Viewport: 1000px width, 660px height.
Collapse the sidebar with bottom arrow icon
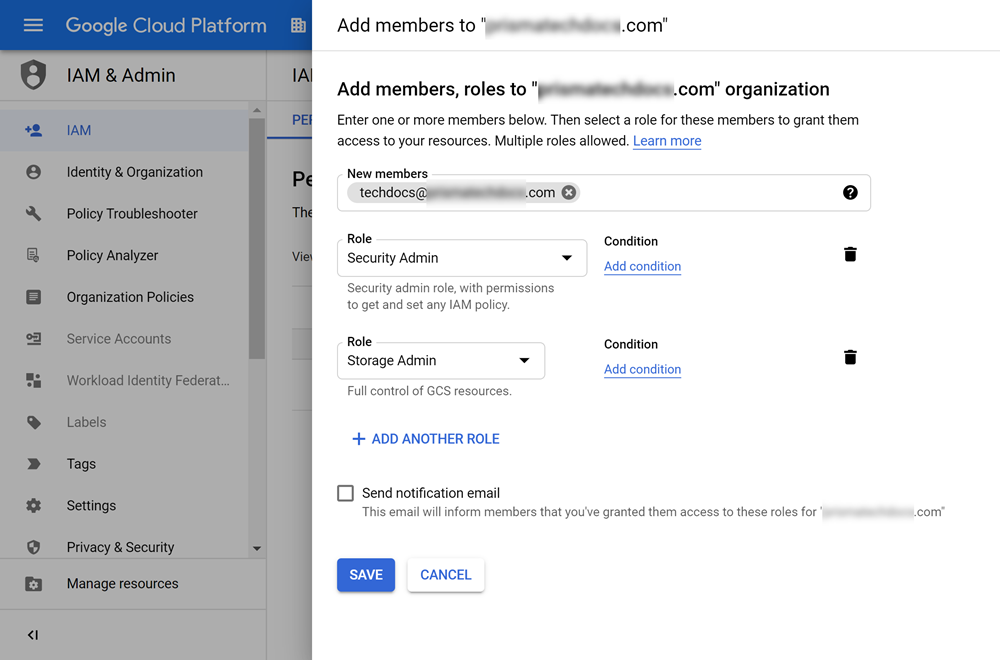(33, 635)
